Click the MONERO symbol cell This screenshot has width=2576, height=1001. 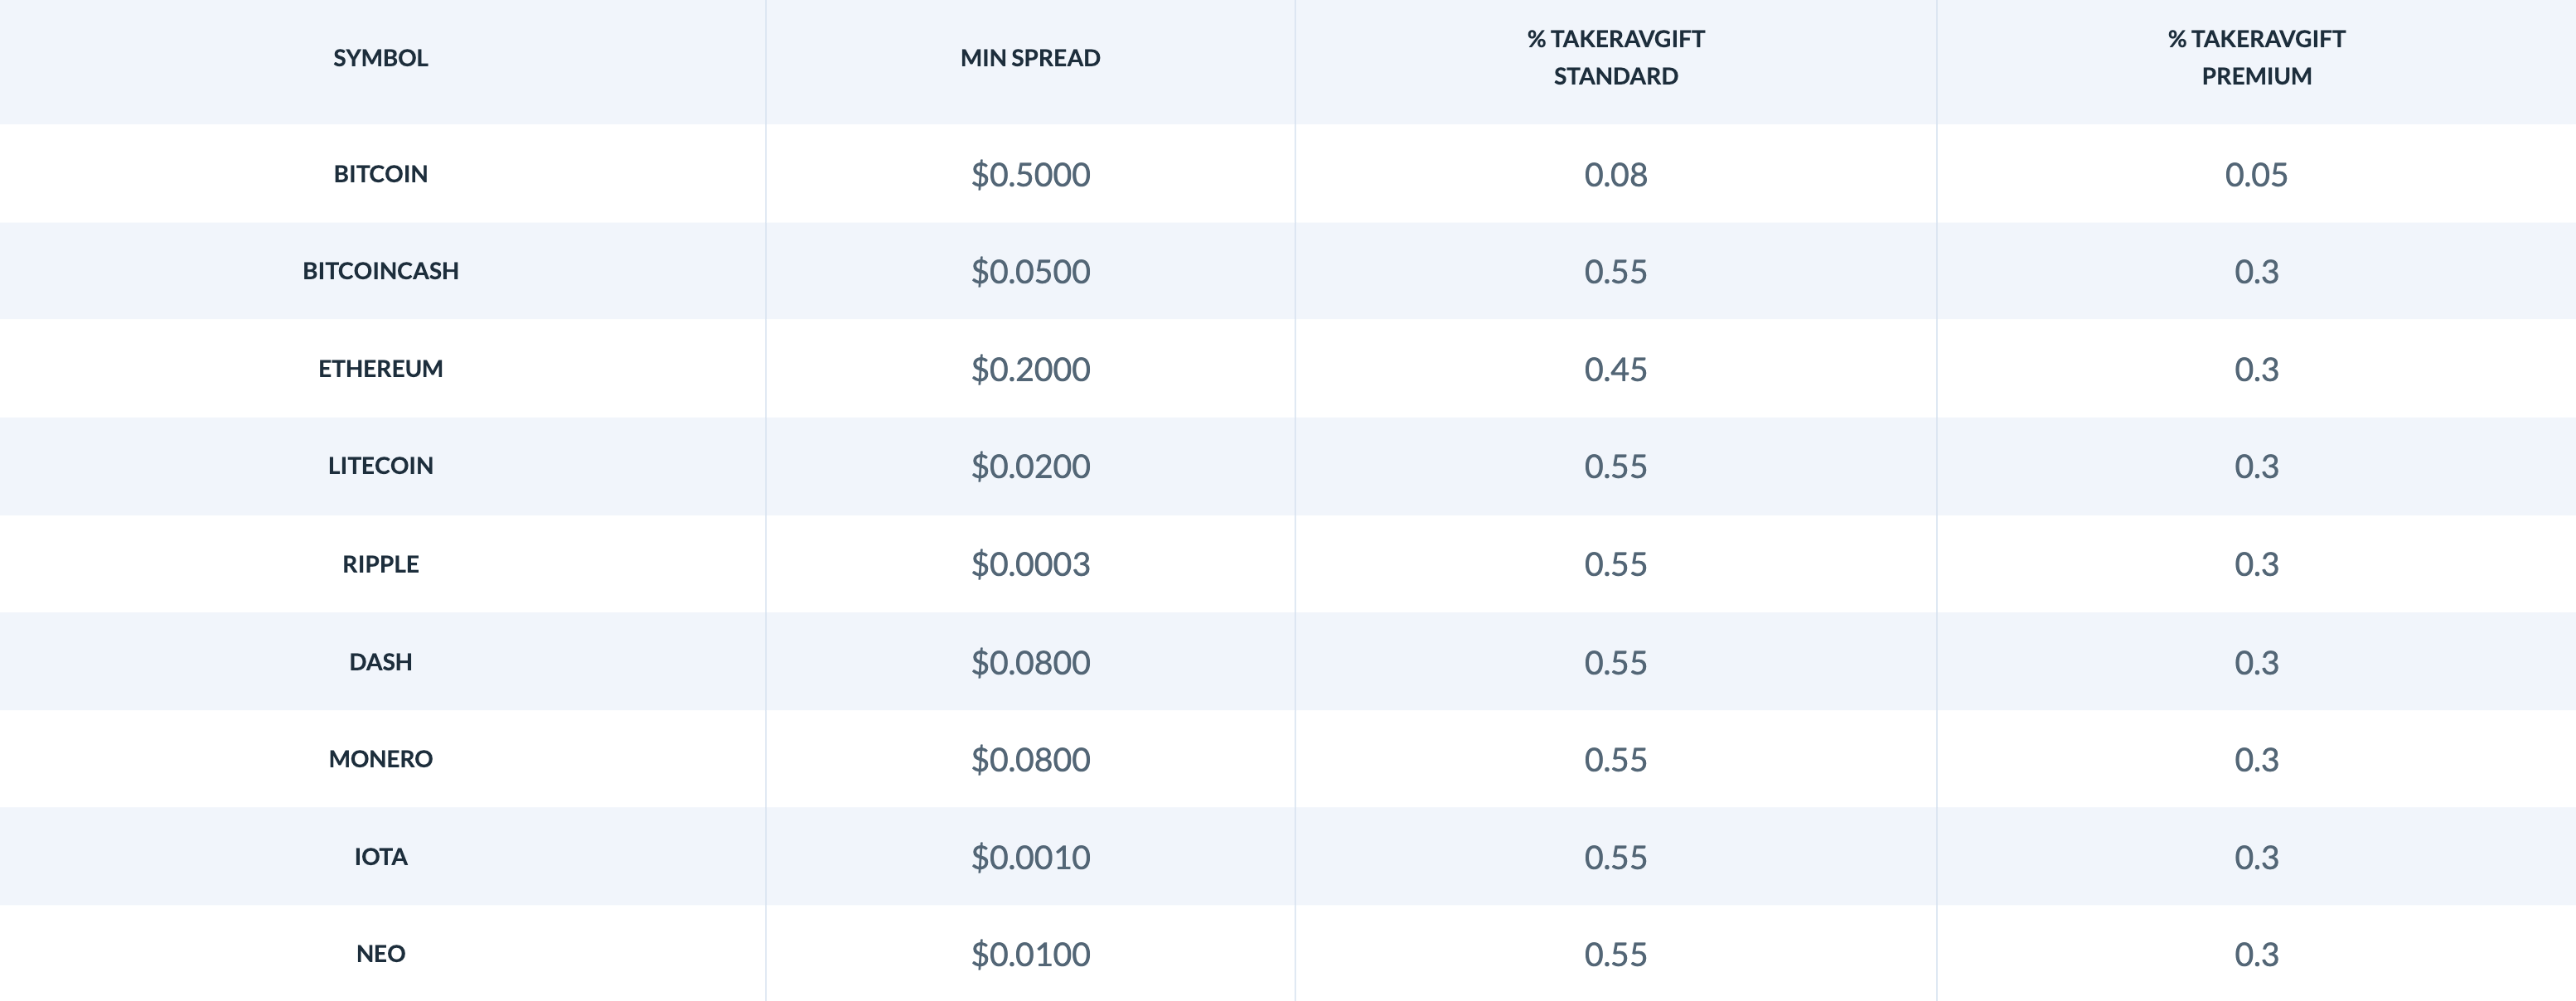380,759
